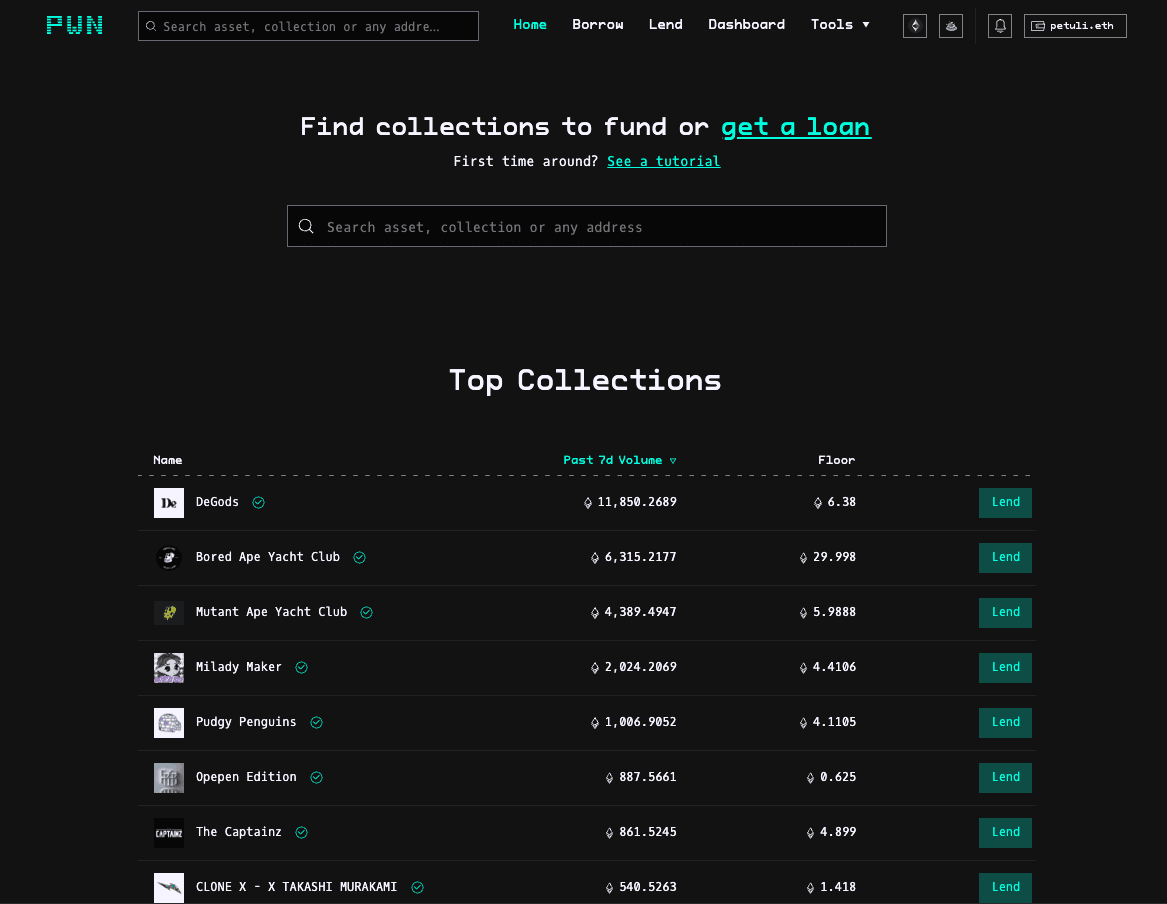The height and width of the screenshot is (904, 1167).
Task: Click Bored Ape Yacht Club verified badge
Action: [359, 557]
